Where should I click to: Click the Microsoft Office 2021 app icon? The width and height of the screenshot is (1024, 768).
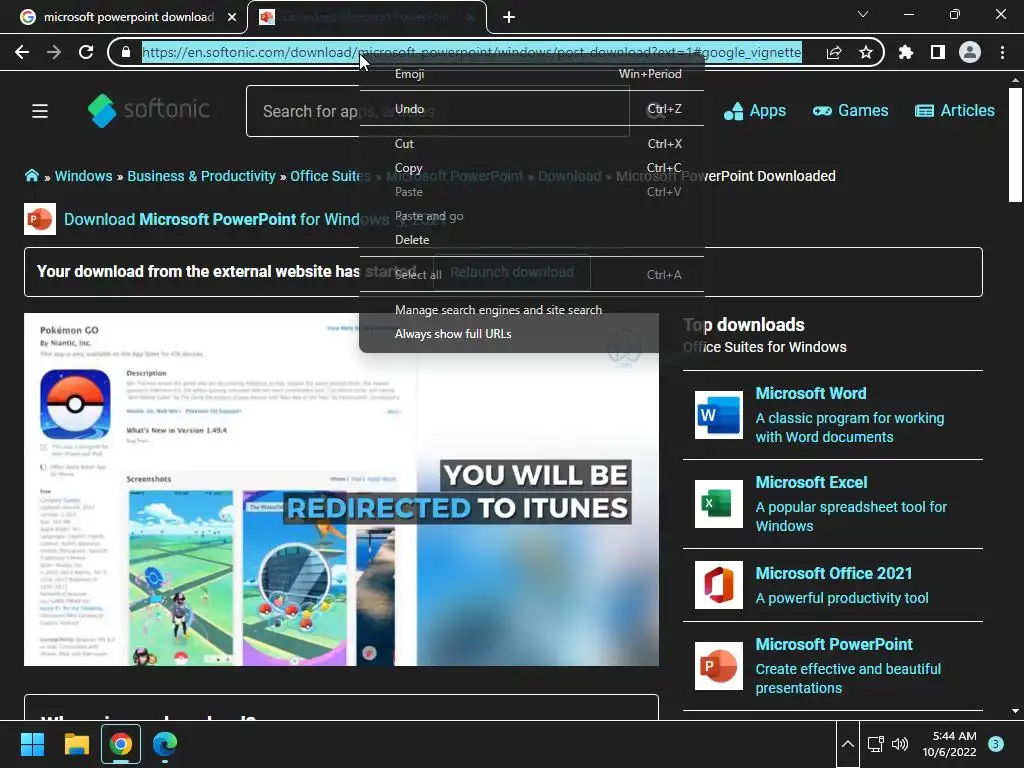[718, 585]
